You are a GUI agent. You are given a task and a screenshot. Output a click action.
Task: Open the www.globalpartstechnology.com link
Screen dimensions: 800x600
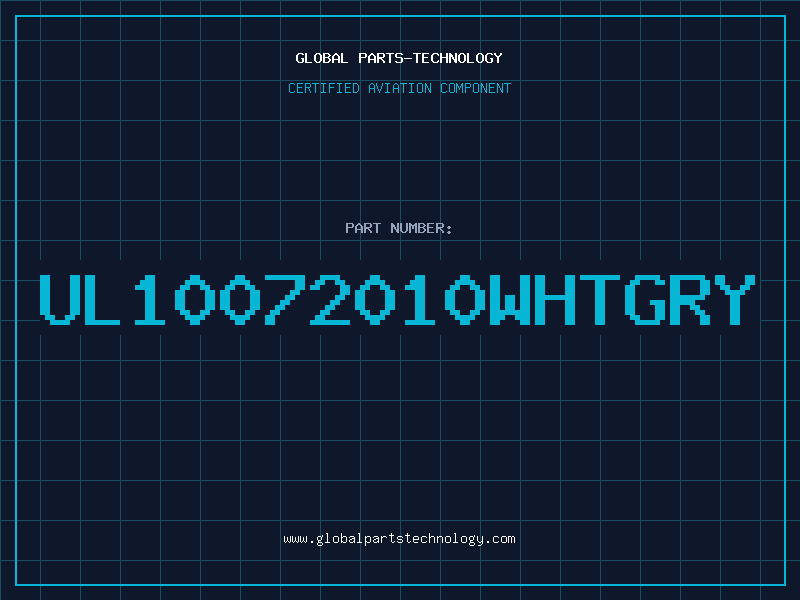tap(399, 539)
